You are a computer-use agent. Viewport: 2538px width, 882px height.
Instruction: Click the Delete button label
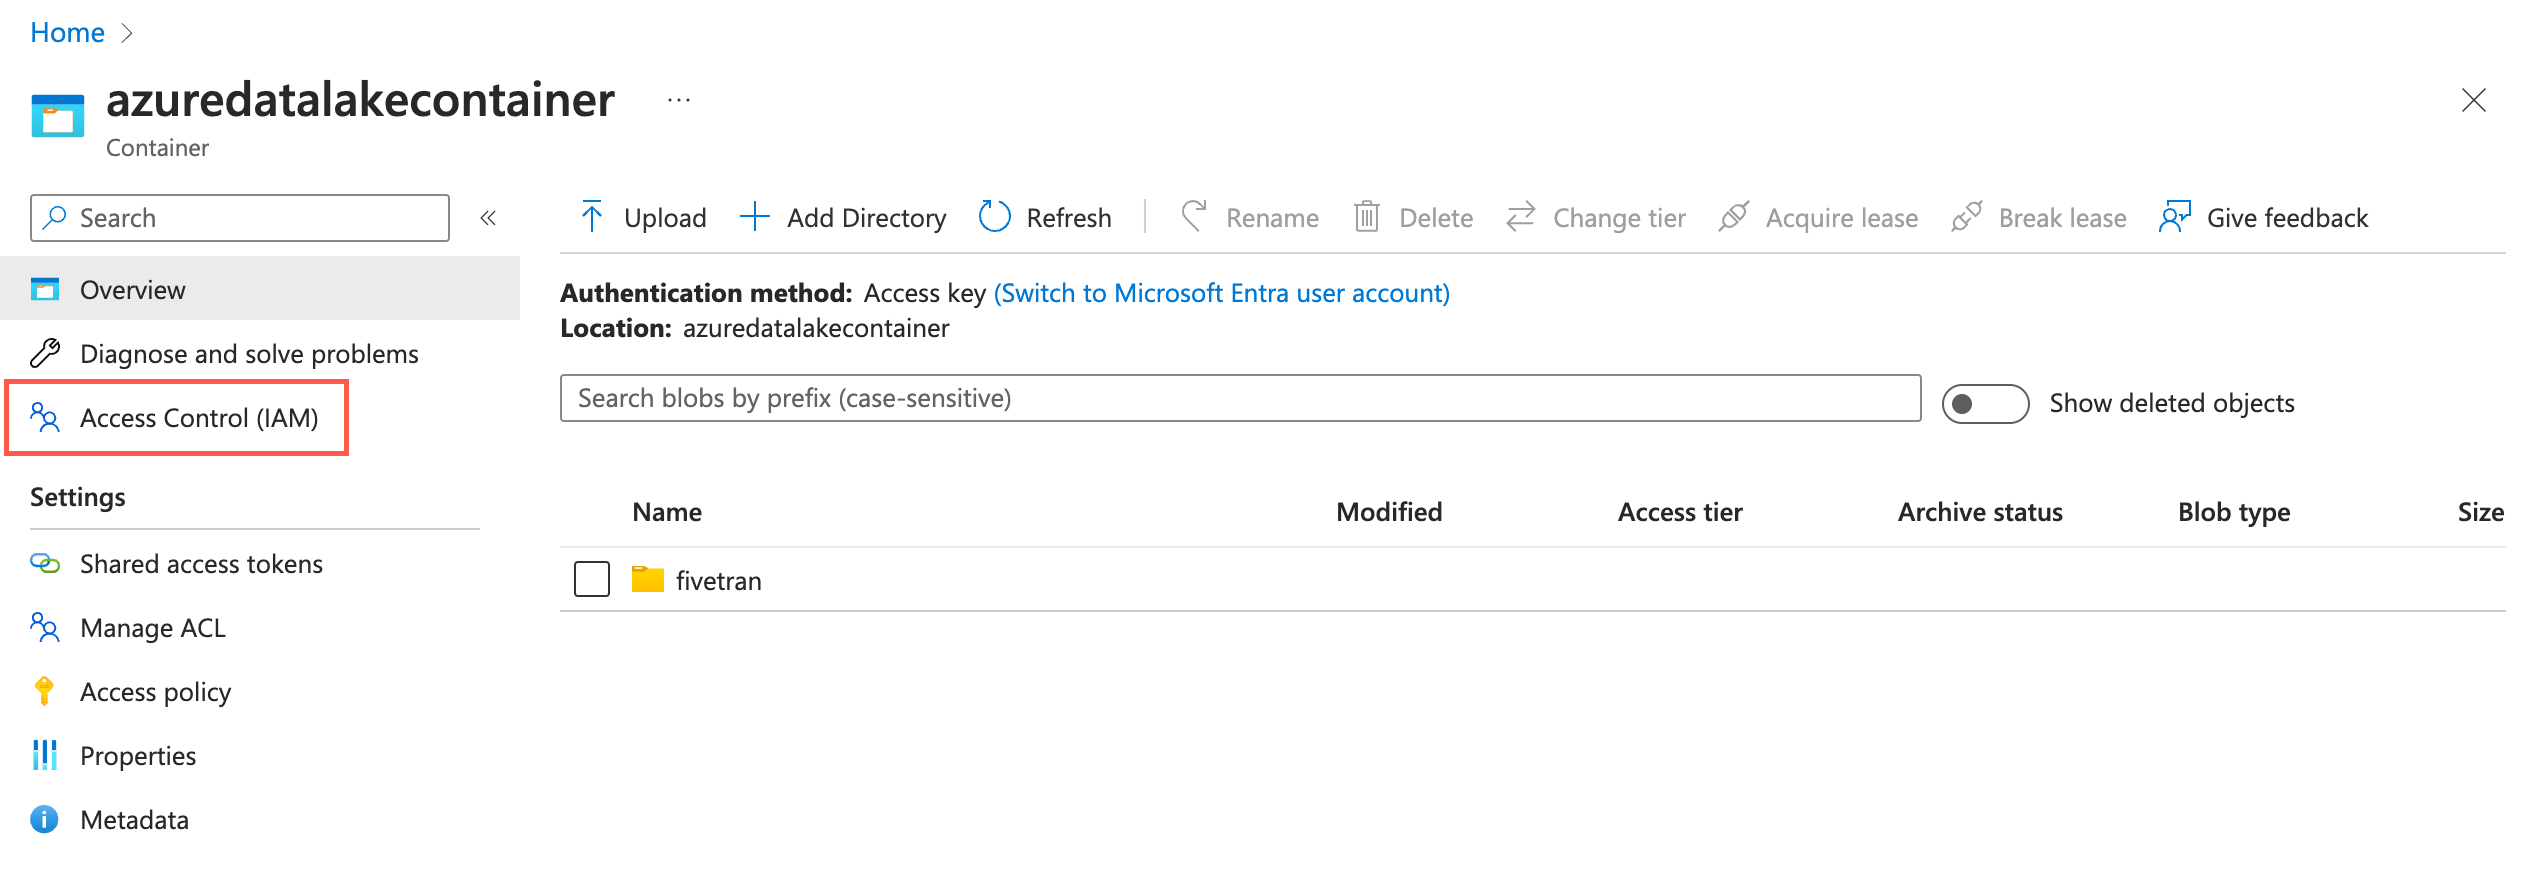1436,218
